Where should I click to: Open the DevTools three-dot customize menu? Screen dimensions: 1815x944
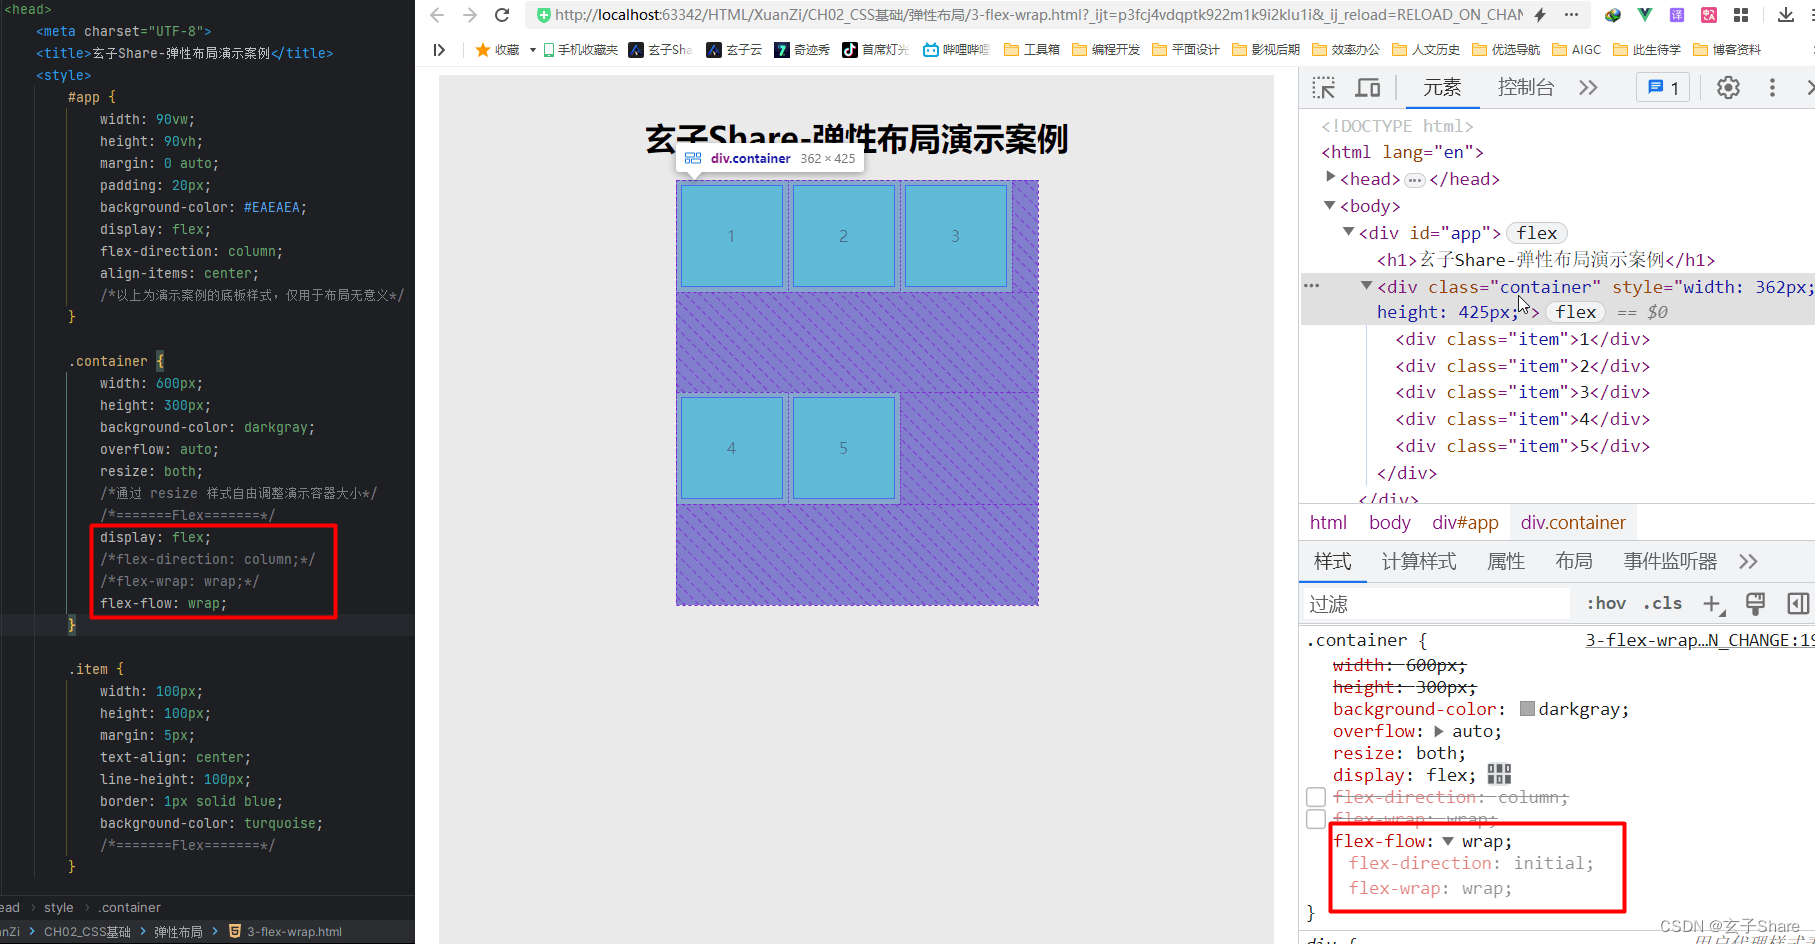[1772, 88]
